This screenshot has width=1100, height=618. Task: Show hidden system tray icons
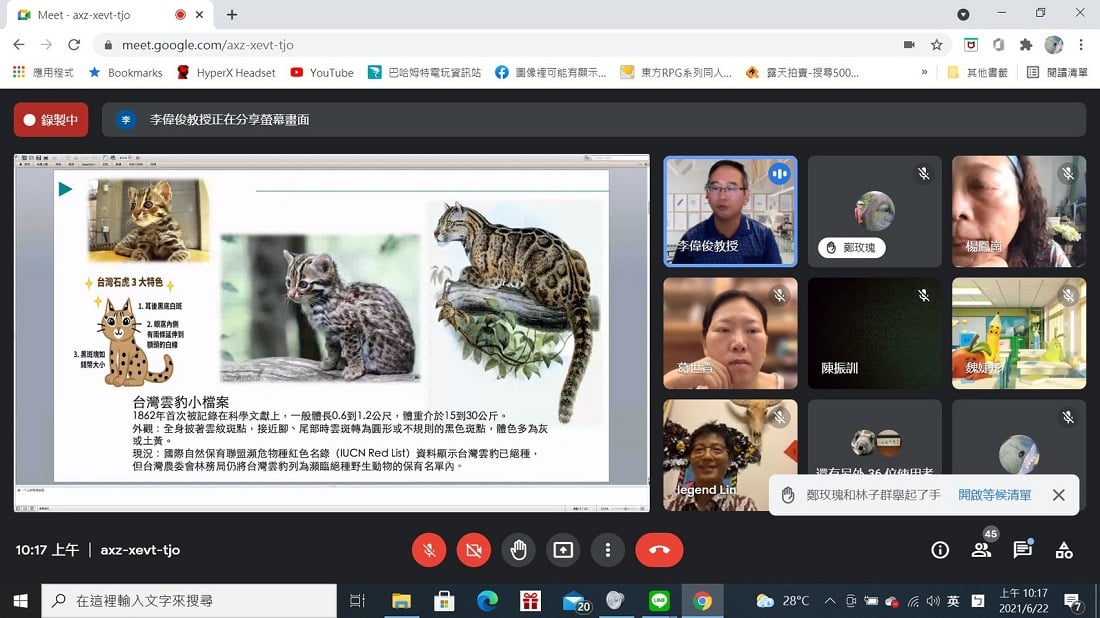click(830, 601)
